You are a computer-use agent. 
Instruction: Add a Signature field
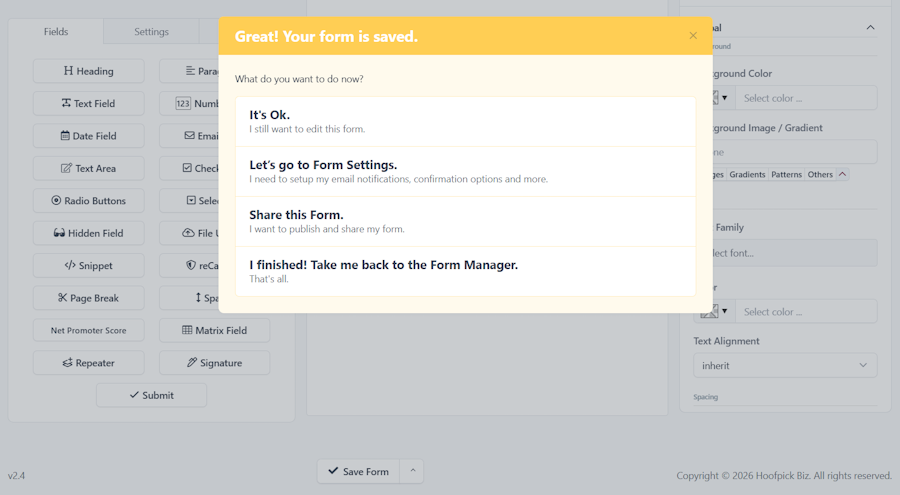[215, 363]
